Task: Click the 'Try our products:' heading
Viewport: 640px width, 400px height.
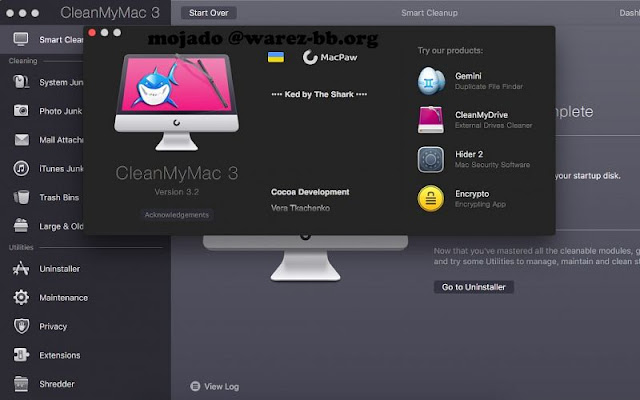Action: tap(450, 50)
